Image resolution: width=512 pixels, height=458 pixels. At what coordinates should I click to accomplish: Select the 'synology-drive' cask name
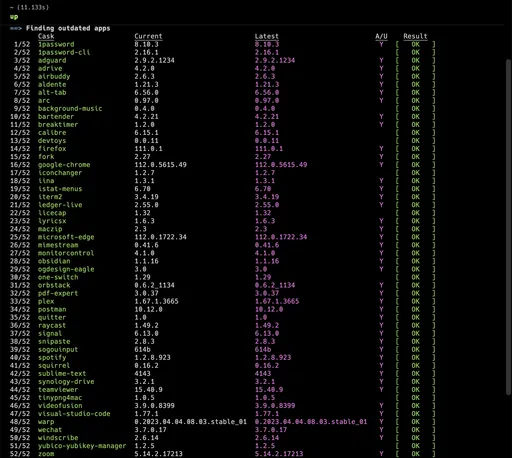[x=66, y=382]
